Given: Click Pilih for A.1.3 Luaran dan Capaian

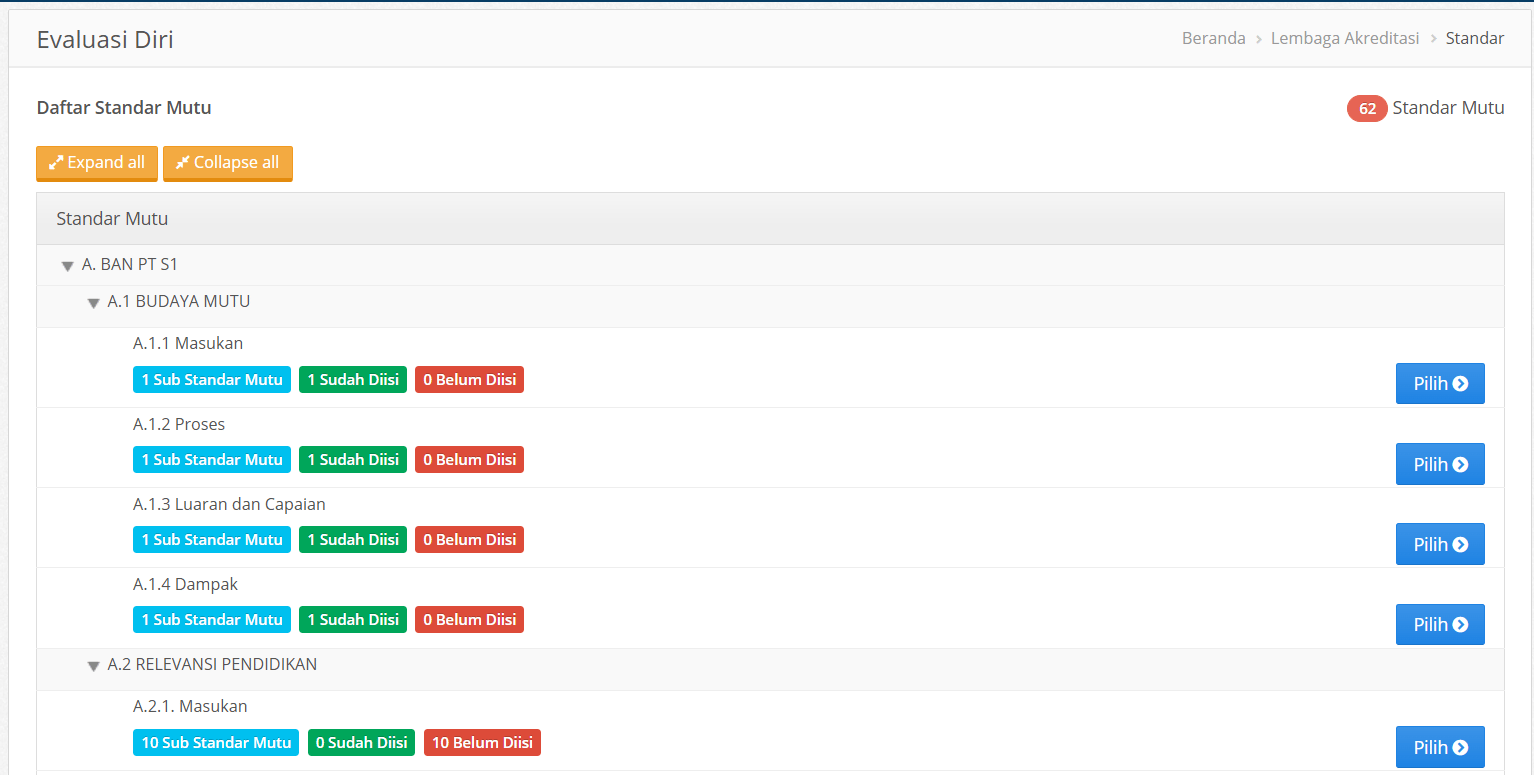Looking at the screenshot, I should 1440,544.
